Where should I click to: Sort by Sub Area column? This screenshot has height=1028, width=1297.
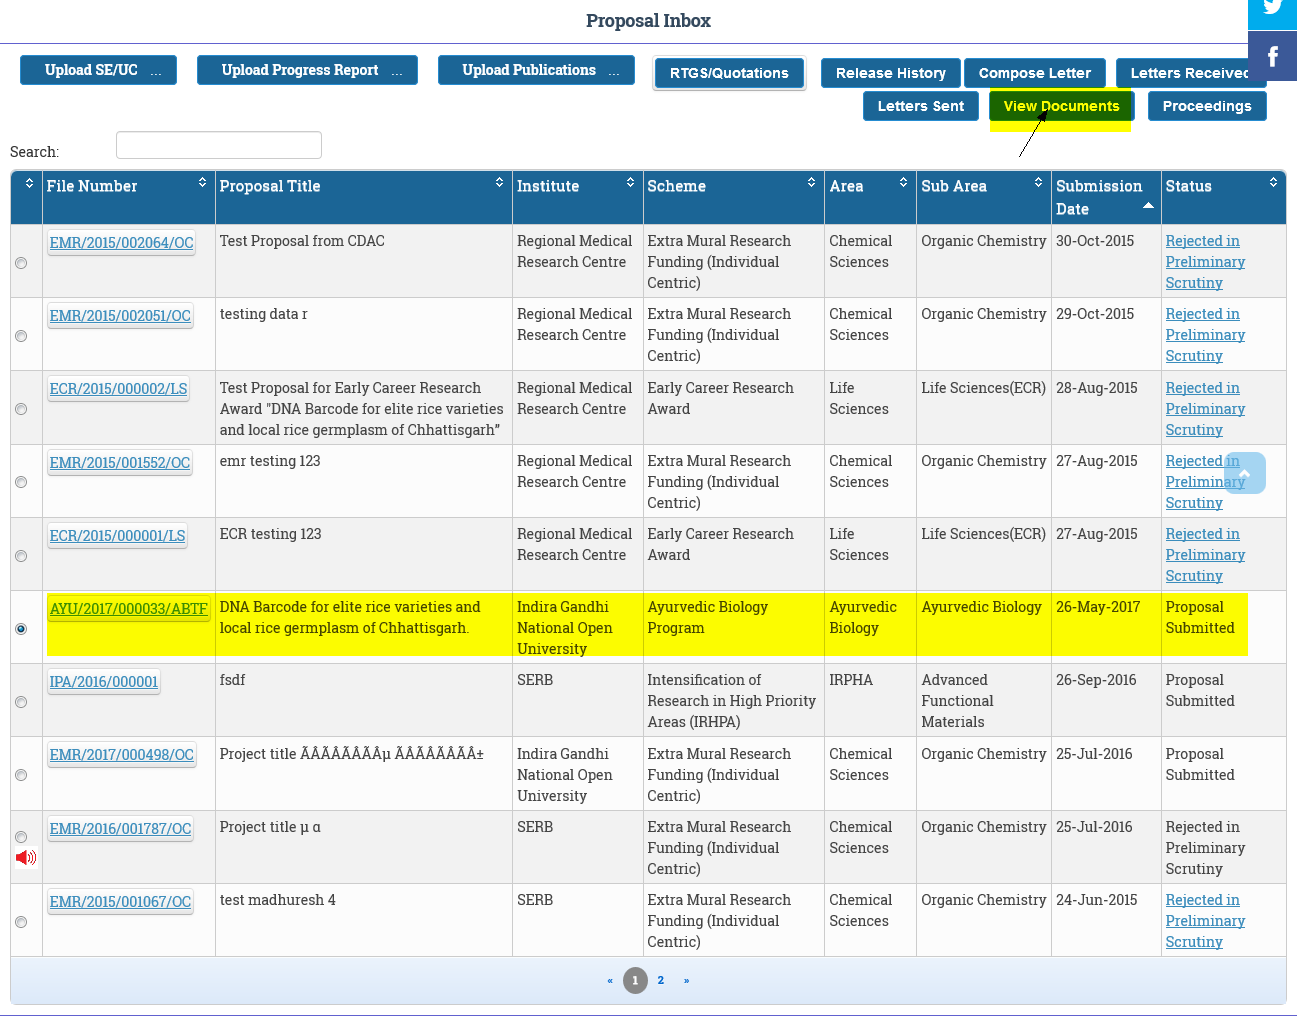983,197
